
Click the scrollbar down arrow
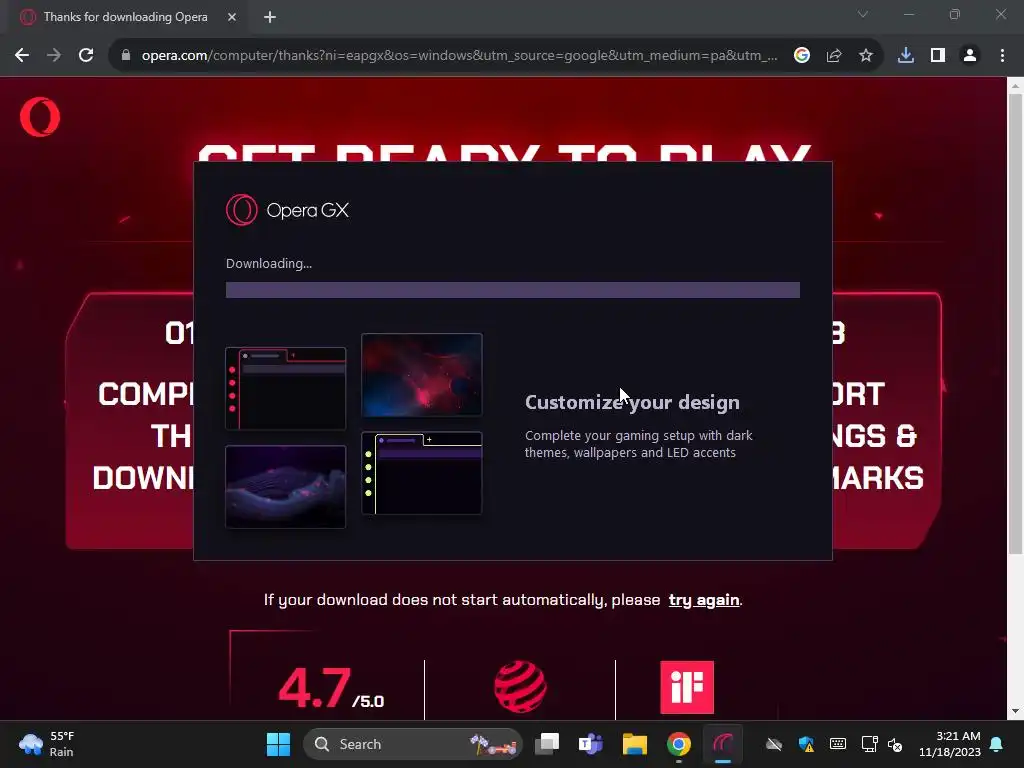coord(1016,711)
